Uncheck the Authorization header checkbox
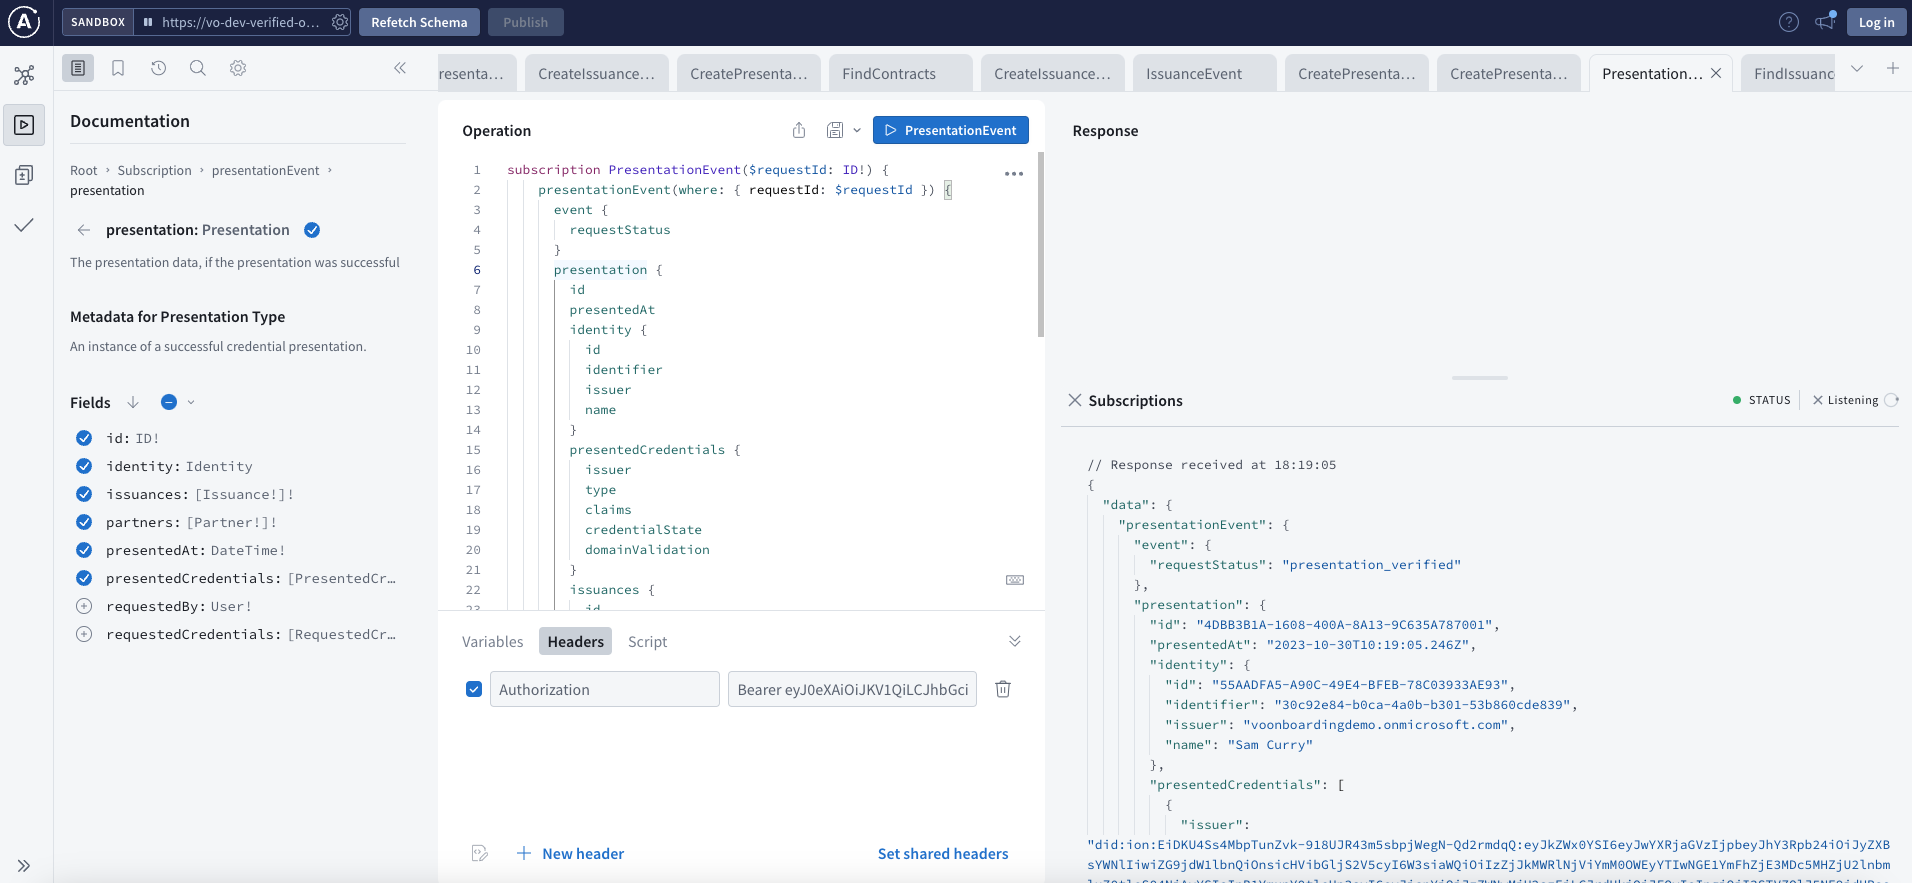The height and width of the screenshot is (883, 1912). (474, 689)
